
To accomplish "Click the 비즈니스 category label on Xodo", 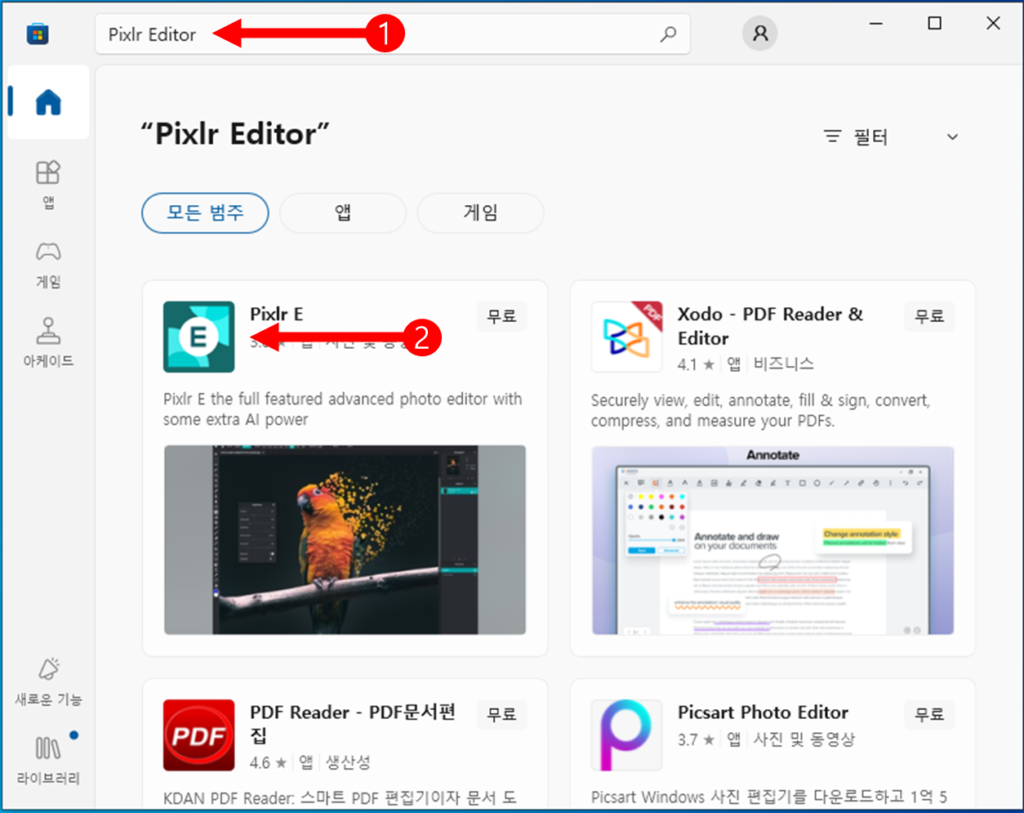I will tap(784, 364).
